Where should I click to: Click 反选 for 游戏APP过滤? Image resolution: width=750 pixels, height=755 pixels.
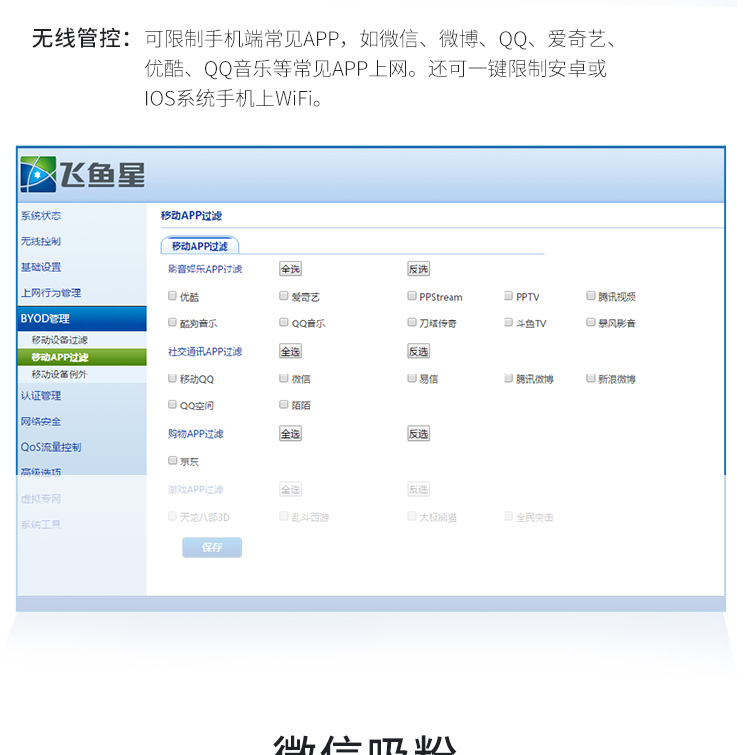[x=418, y=490]
